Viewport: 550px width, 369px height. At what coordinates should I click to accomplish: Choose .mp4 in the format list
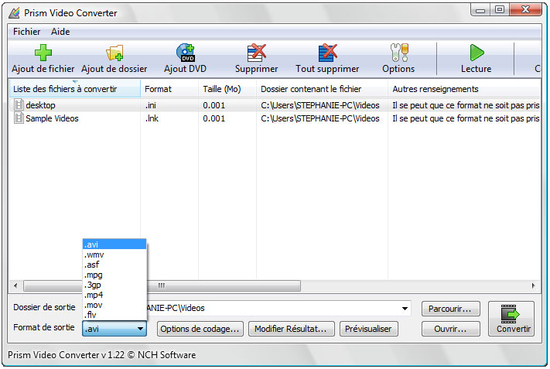tap(114, 295)
